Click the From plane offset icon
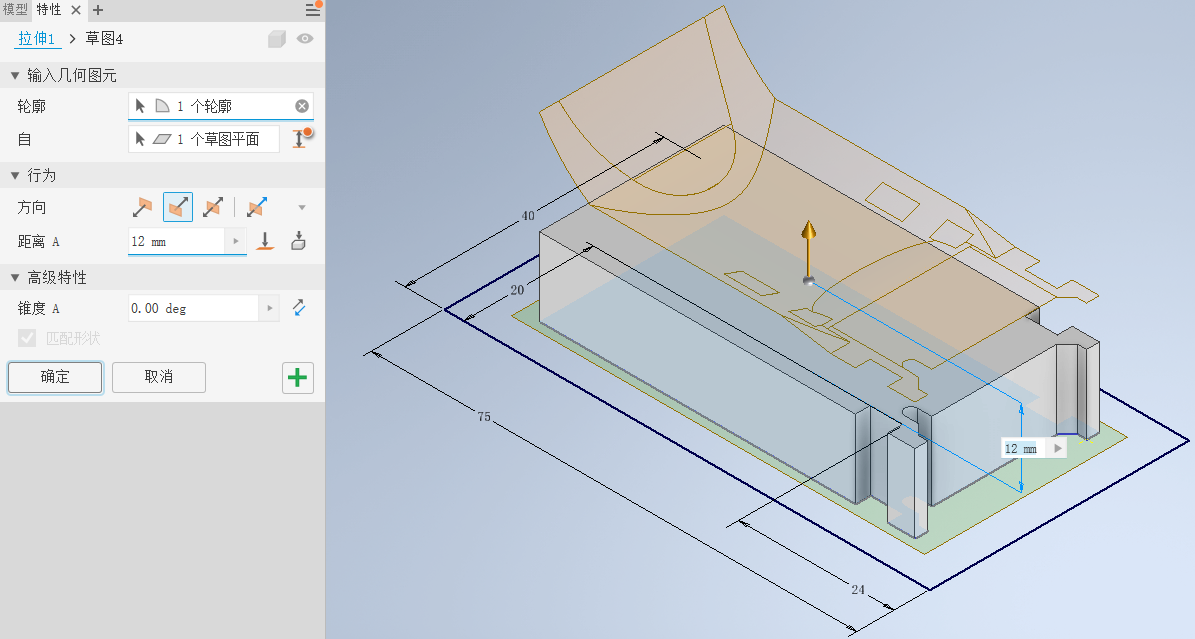 [301, 138]
